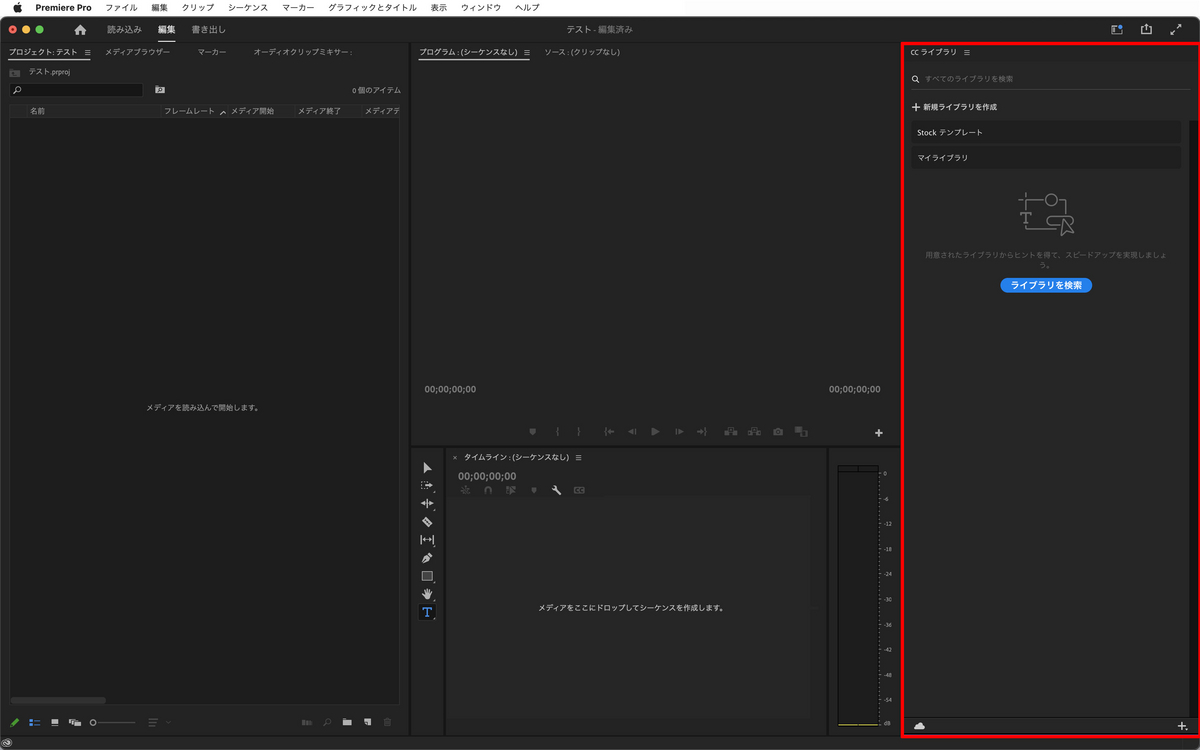This screenshot has width=1200, height=750.
Task: Click 新規ライブラリを作成
Action: pyautogui.click(x=954, y=107)
